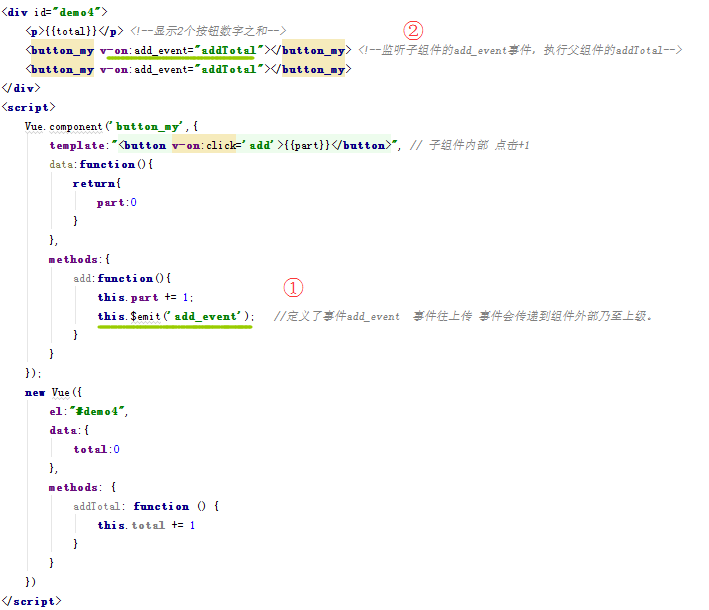The width and height of the screenshot is (709, 610).
Task: Click "methods: {" inside new Vue
Action: 82,487
